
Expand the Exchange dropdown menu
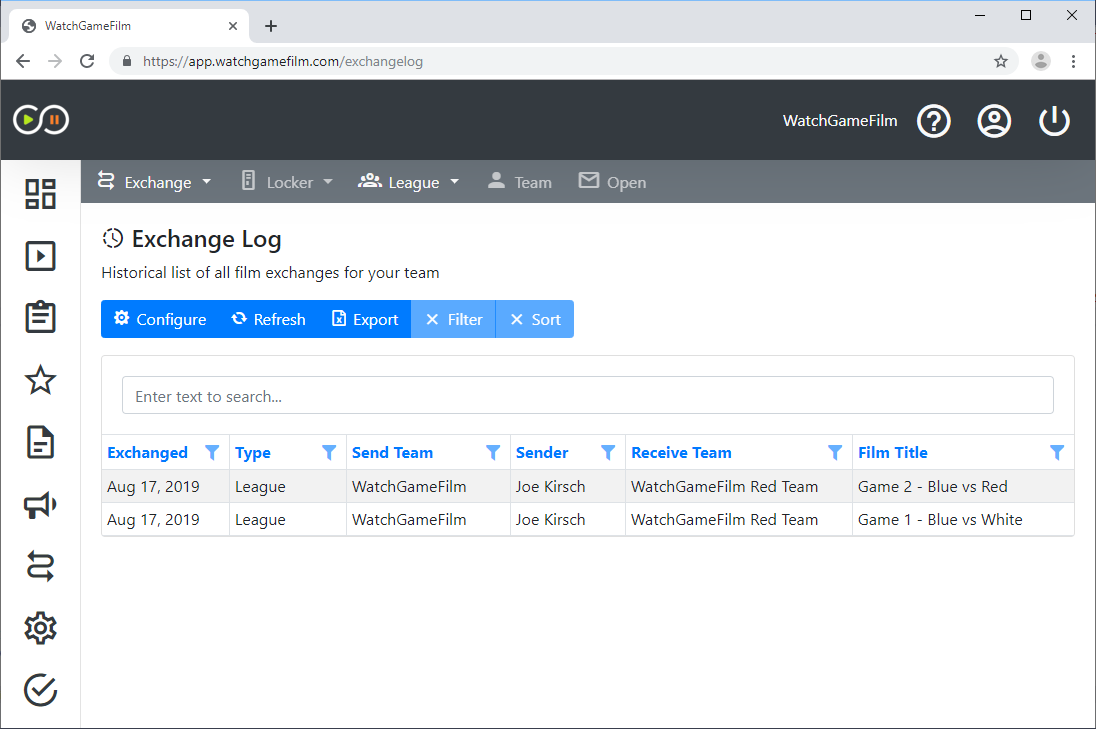(154, 182)
